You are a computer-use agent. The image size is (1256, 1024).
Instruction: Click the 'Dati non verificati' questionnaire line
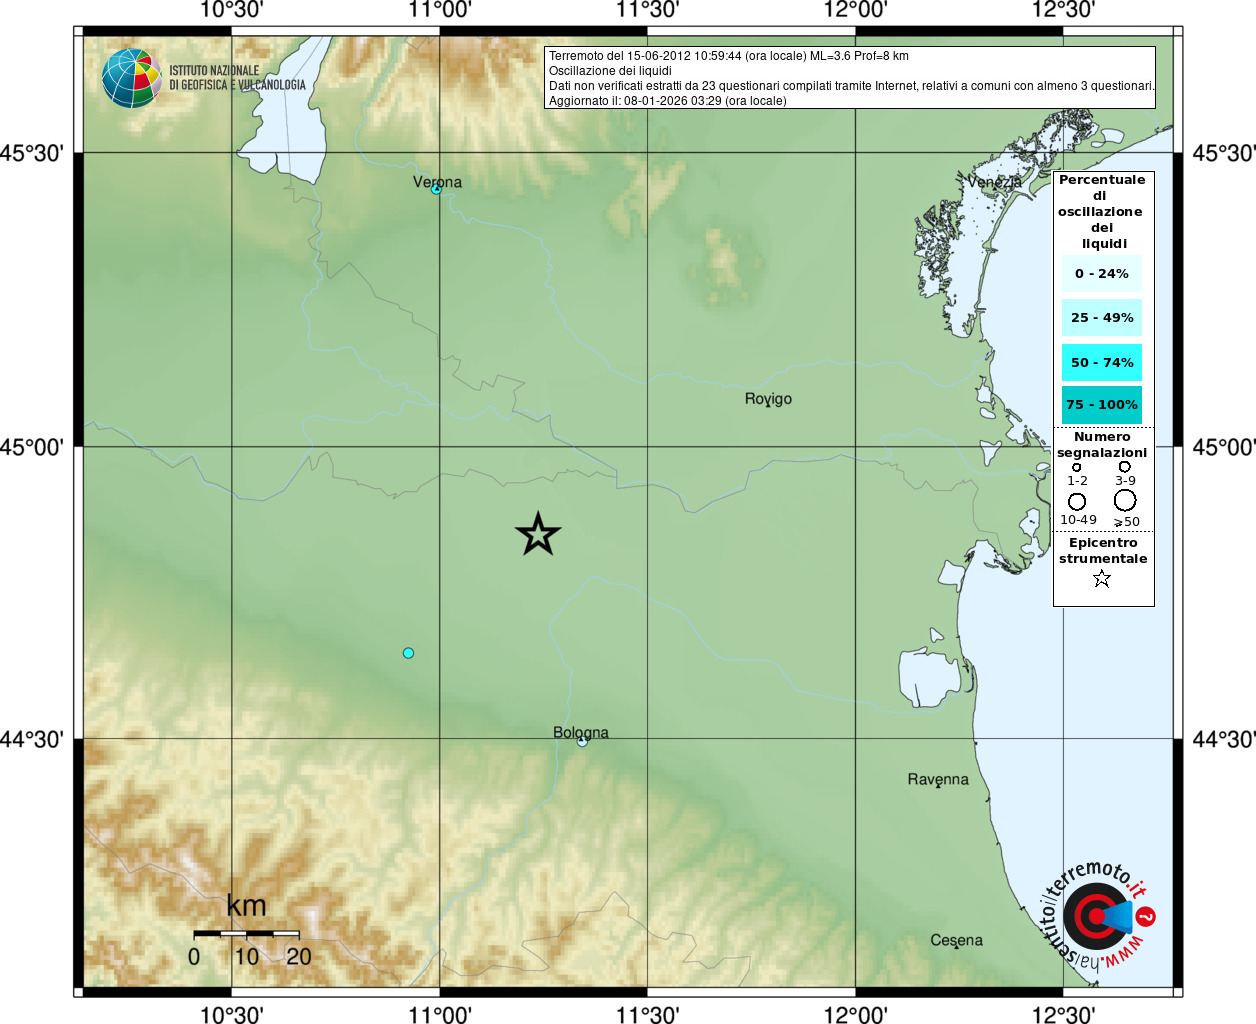(851, 86)
